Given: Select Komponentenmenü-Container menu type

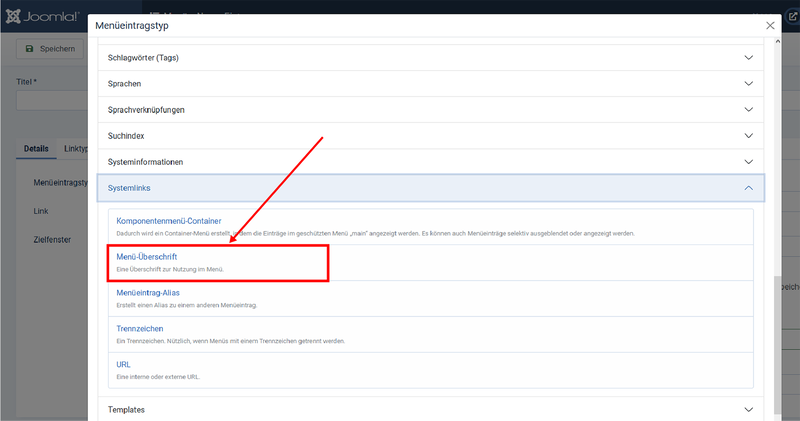Looking at the screenshot, I should coord(169,221).
